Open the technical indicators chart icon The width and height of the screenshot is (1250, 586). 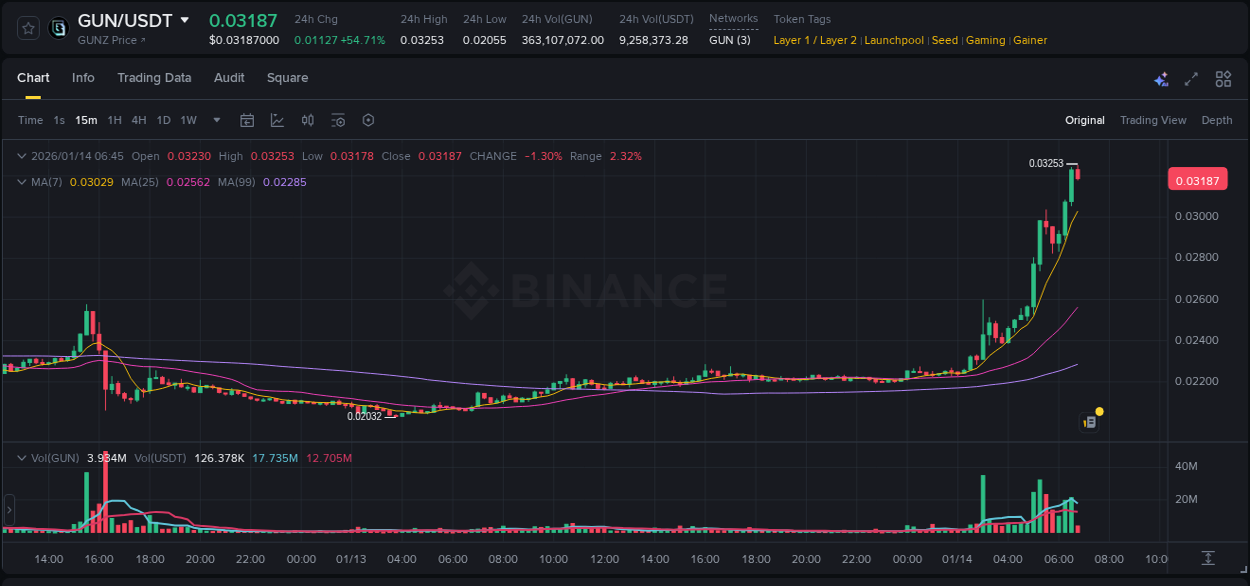[275, 120]
